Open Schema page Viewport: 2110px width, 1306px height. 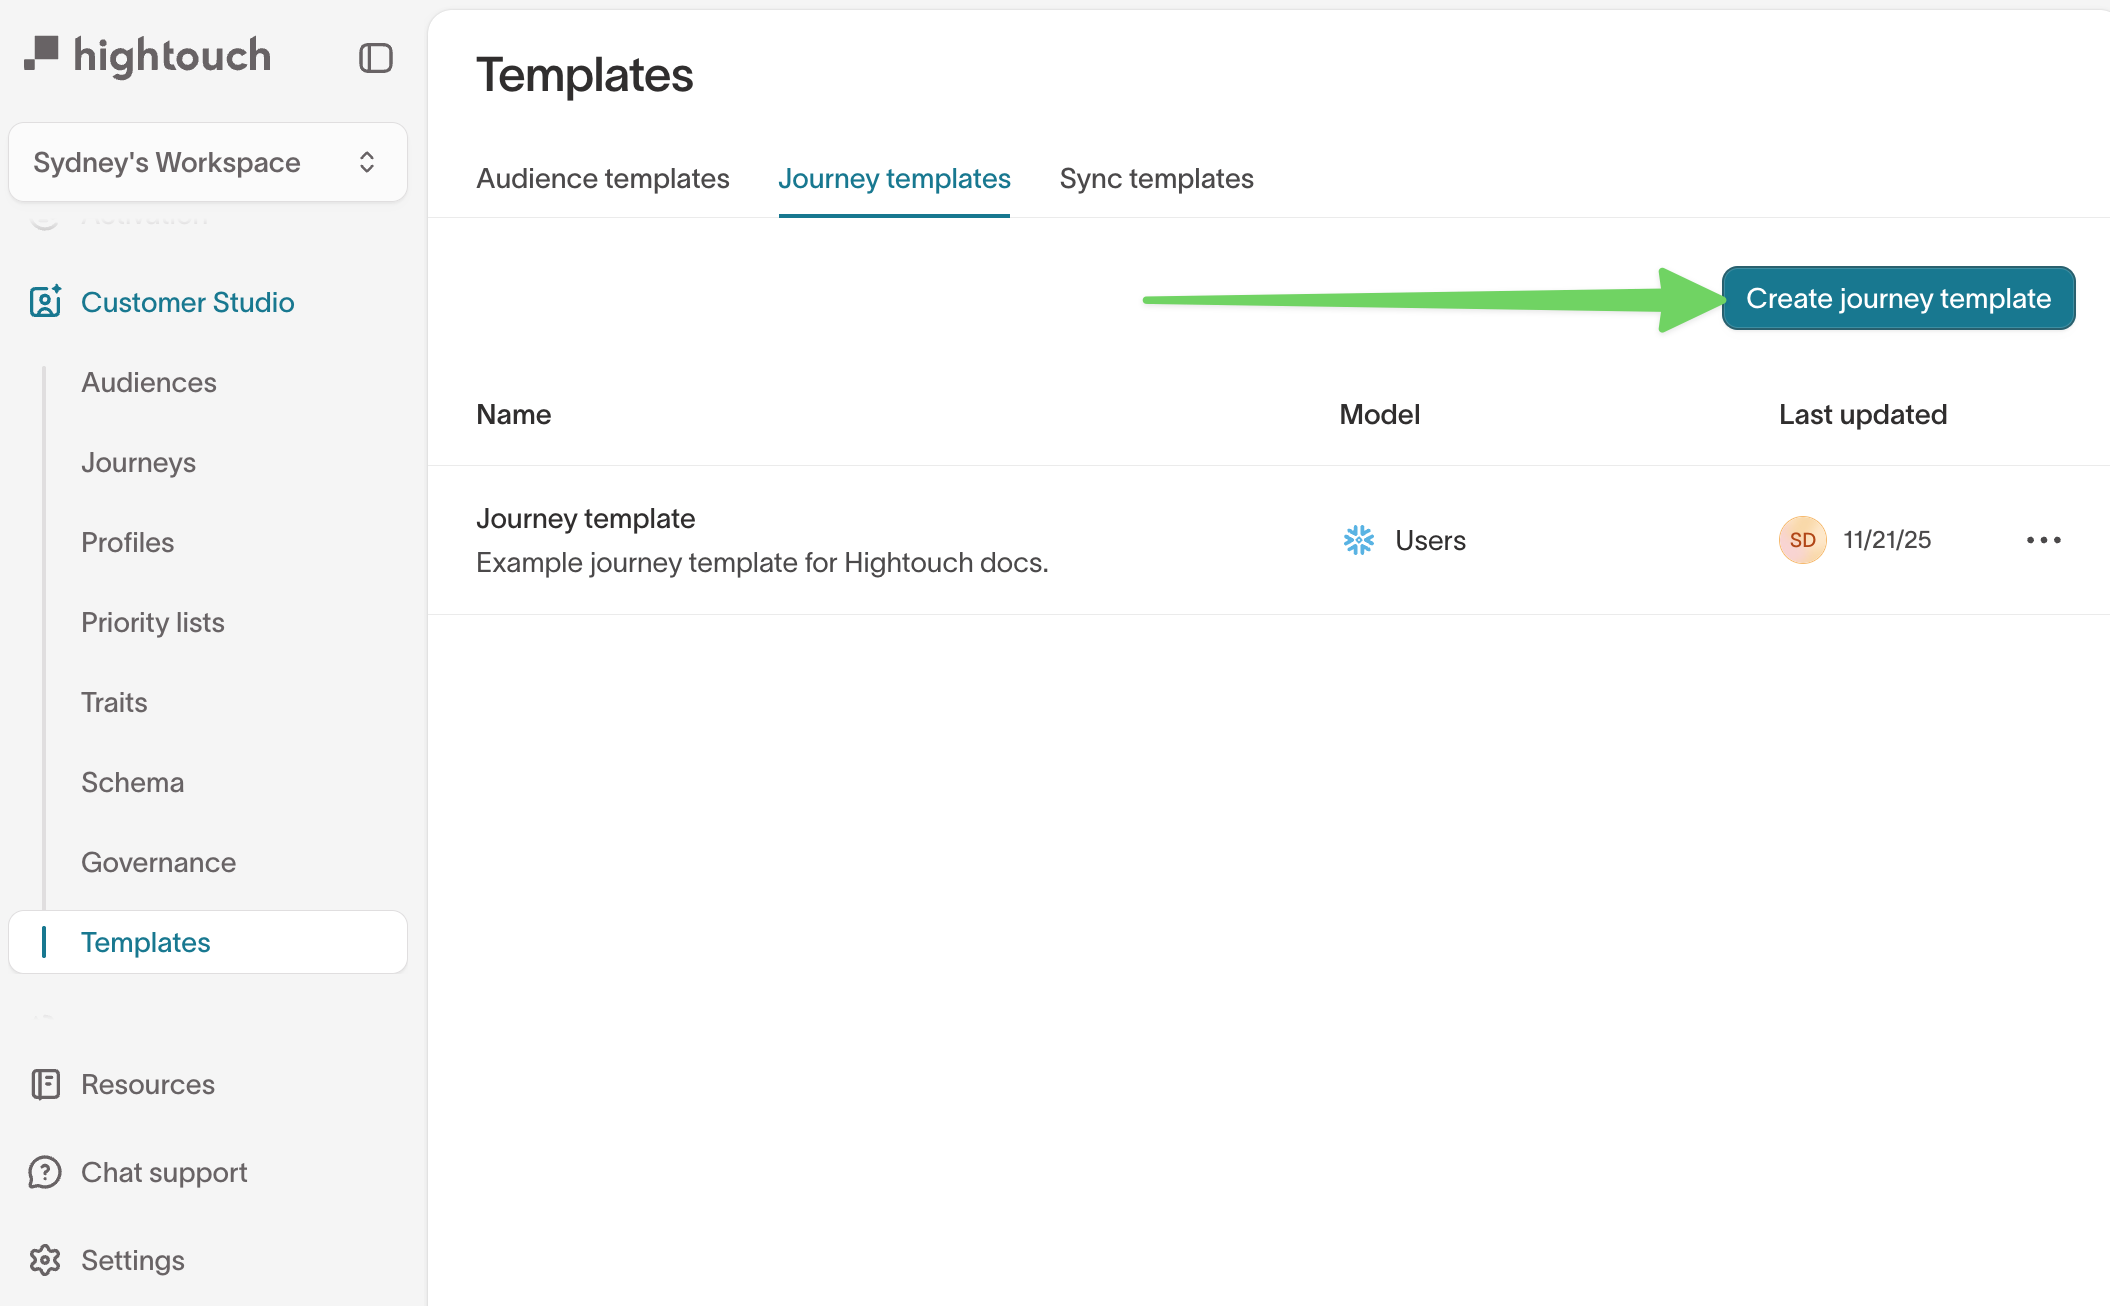point(133,782)
